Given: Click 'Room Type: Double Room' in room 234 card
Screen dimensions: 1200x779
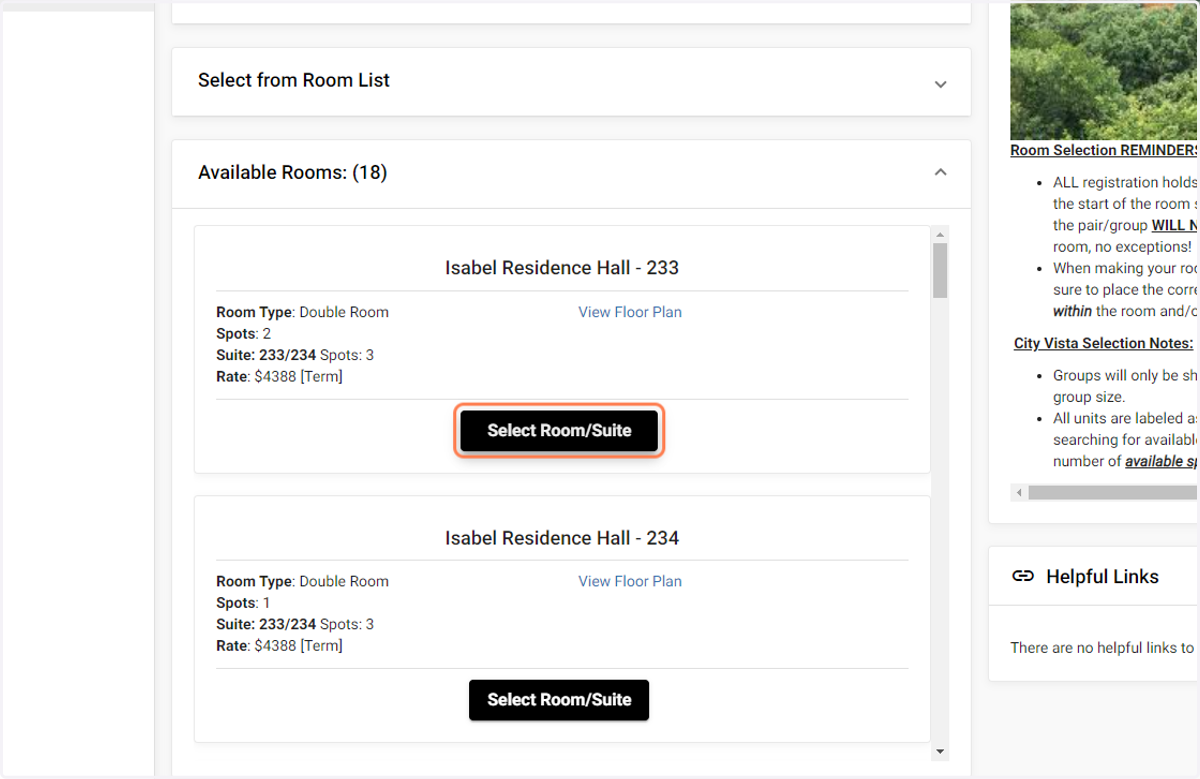Looking at the screenshot, I should [302, 581].
